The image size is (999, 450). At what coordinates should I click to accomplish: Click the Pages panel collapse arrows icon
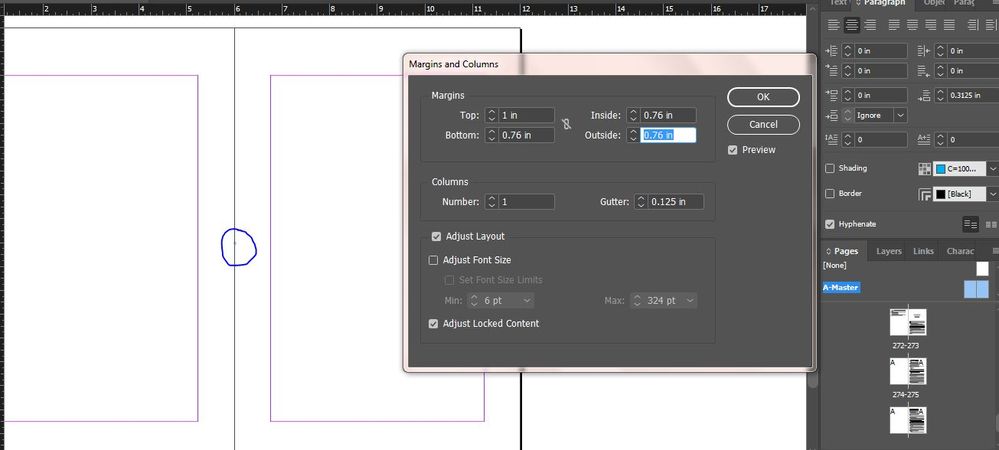tap(828, 251)
